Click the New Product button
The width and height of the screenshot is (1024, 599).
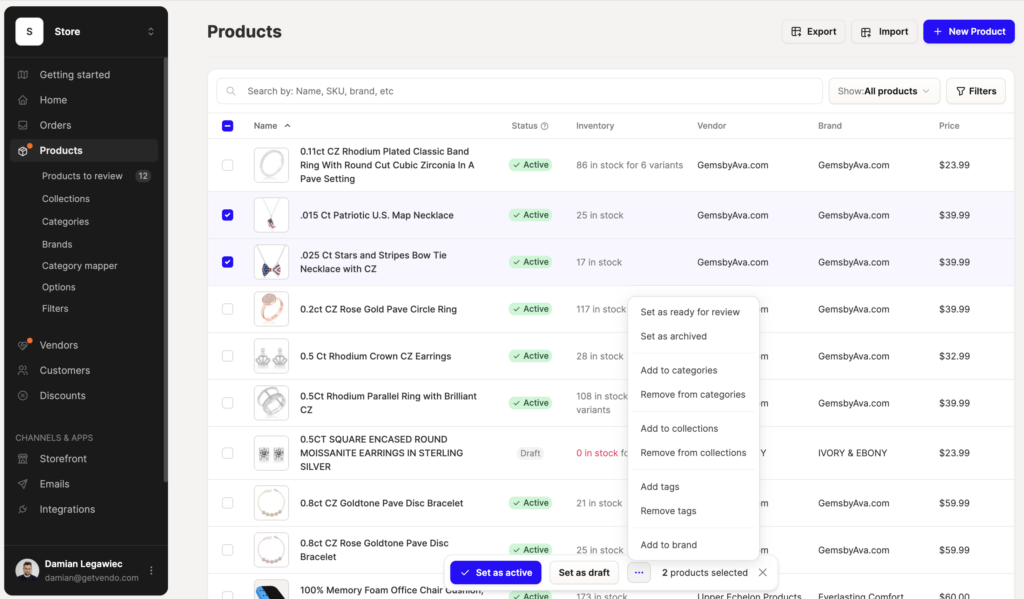tap(968, 31)
